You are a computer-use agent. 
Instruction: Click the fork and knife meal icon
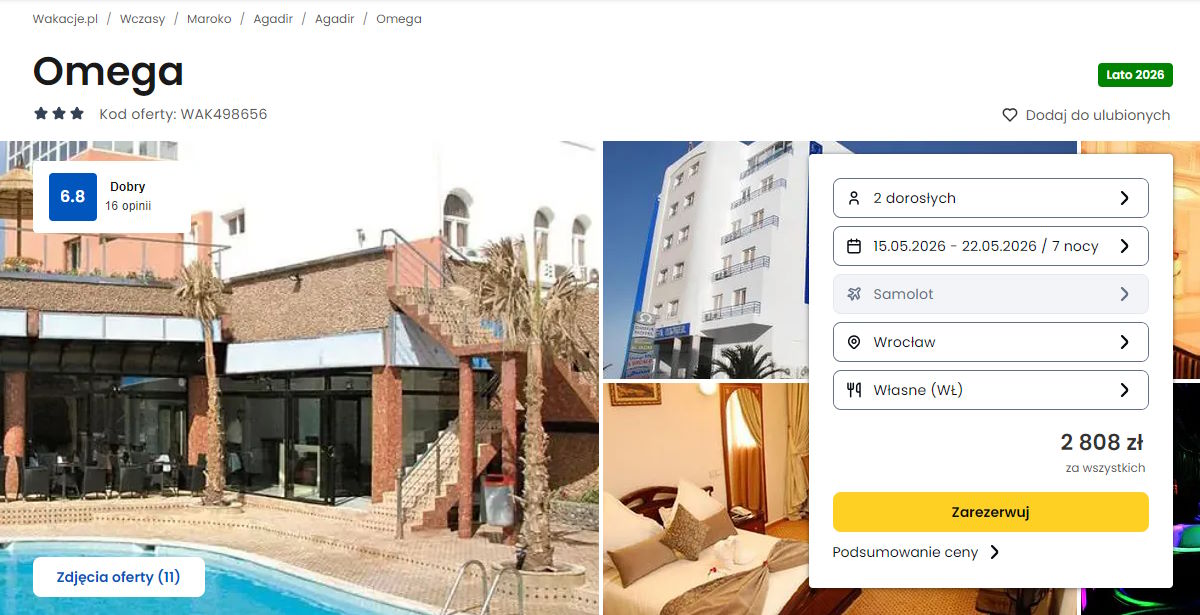pyautogui.click(x=854, y=390)
